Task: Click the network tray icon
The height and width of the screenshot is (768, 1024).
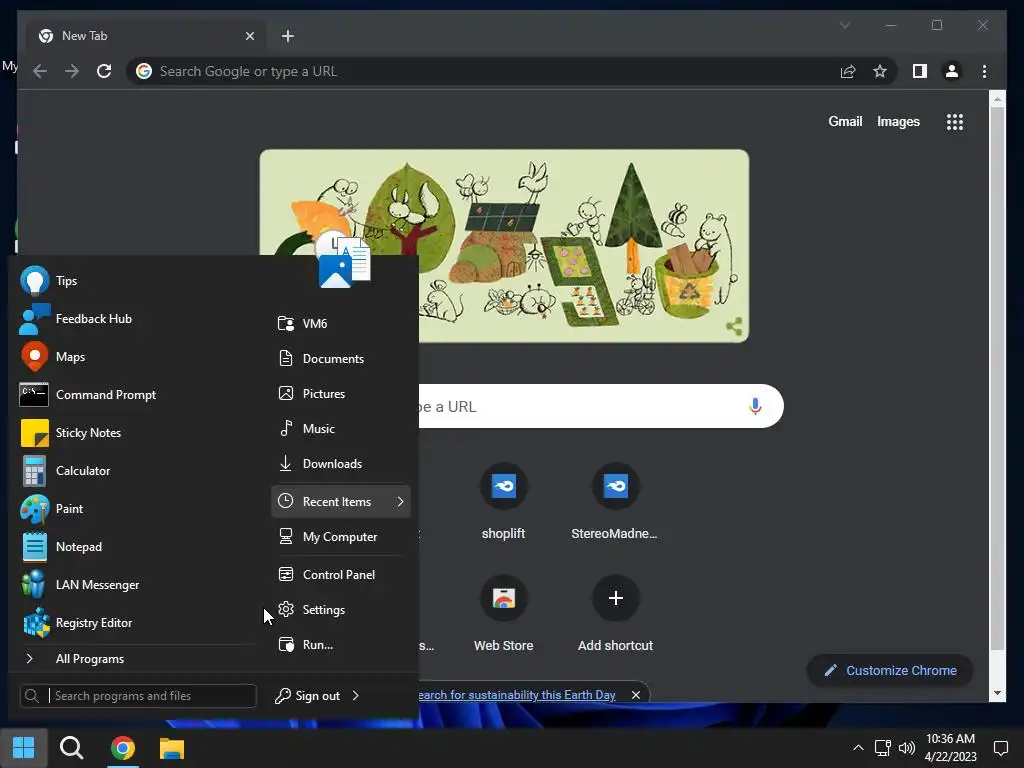Action: pos(883,748)
